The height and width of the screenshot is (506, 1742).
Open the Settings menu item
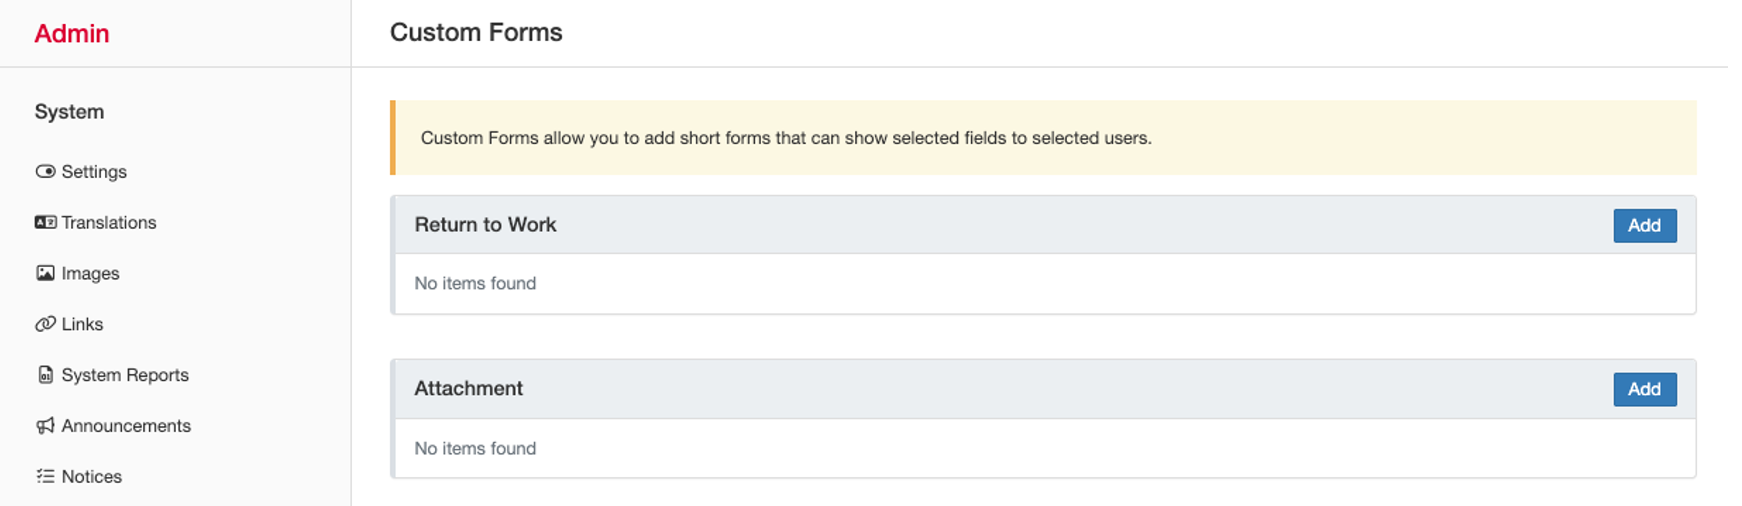tap(94, 172)
